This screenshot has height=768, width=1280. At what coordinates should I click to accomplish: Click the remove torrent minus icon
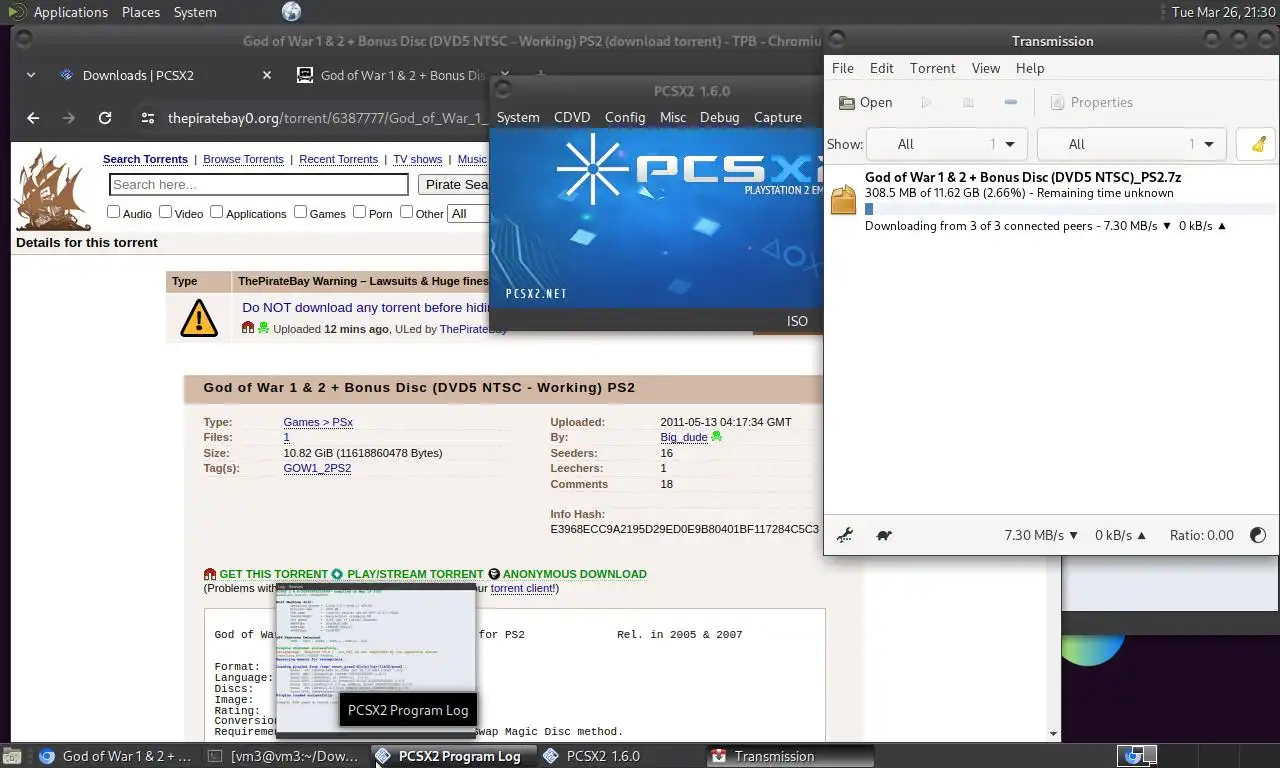1010,102
